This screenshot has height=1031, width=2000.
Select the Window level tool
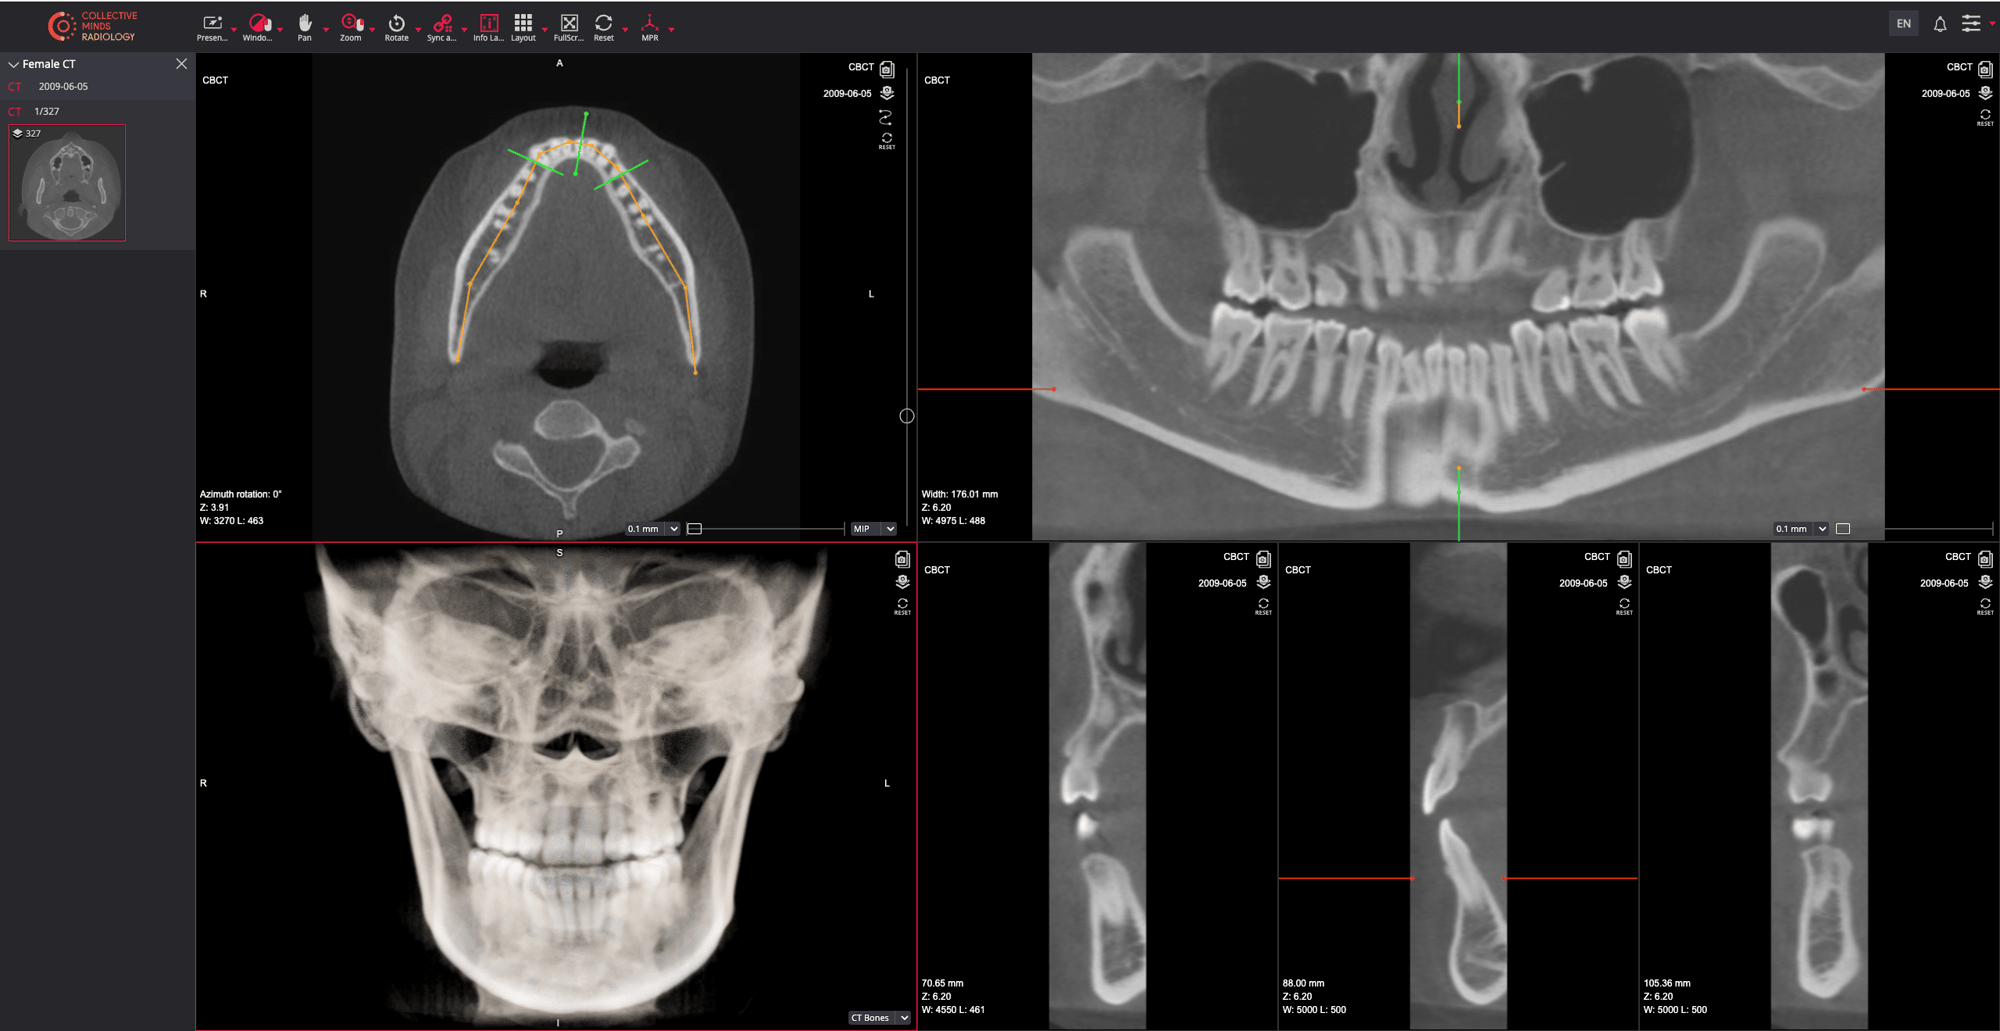pyautogui.click(x=258, y=27)
